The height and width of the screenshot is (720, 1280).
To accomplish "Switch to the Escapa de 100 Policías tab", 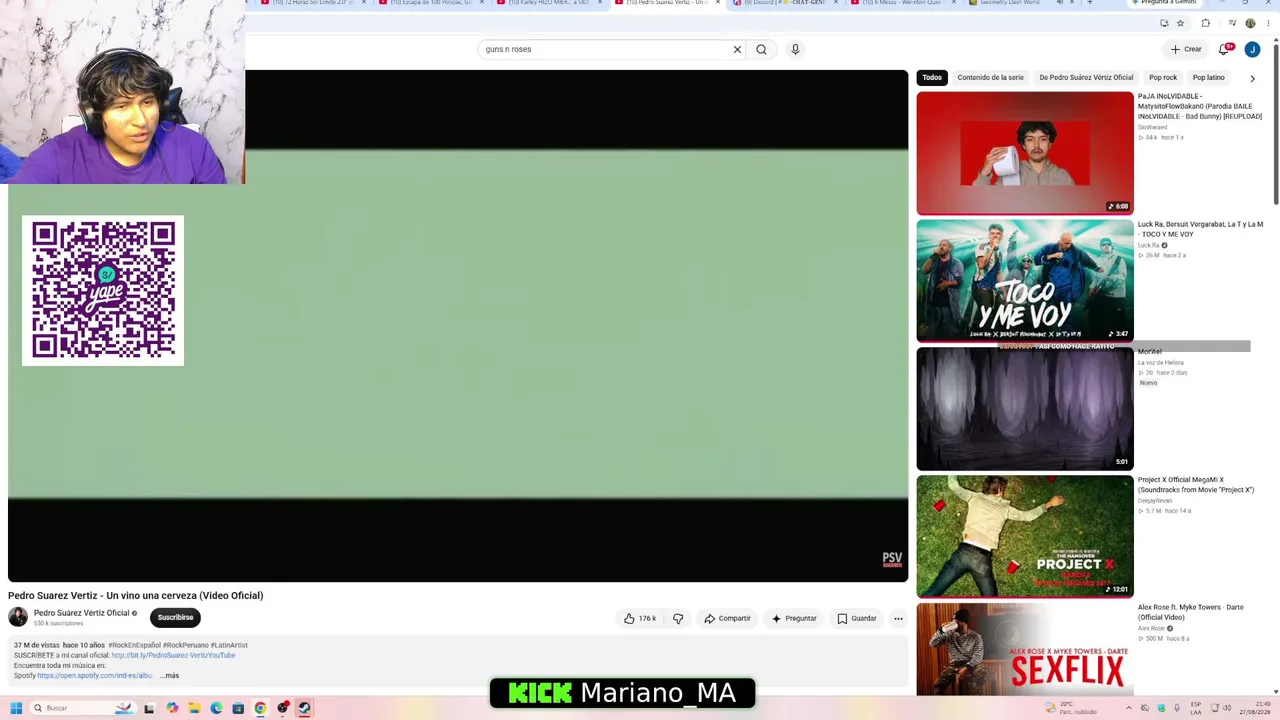I will point(431,3).
